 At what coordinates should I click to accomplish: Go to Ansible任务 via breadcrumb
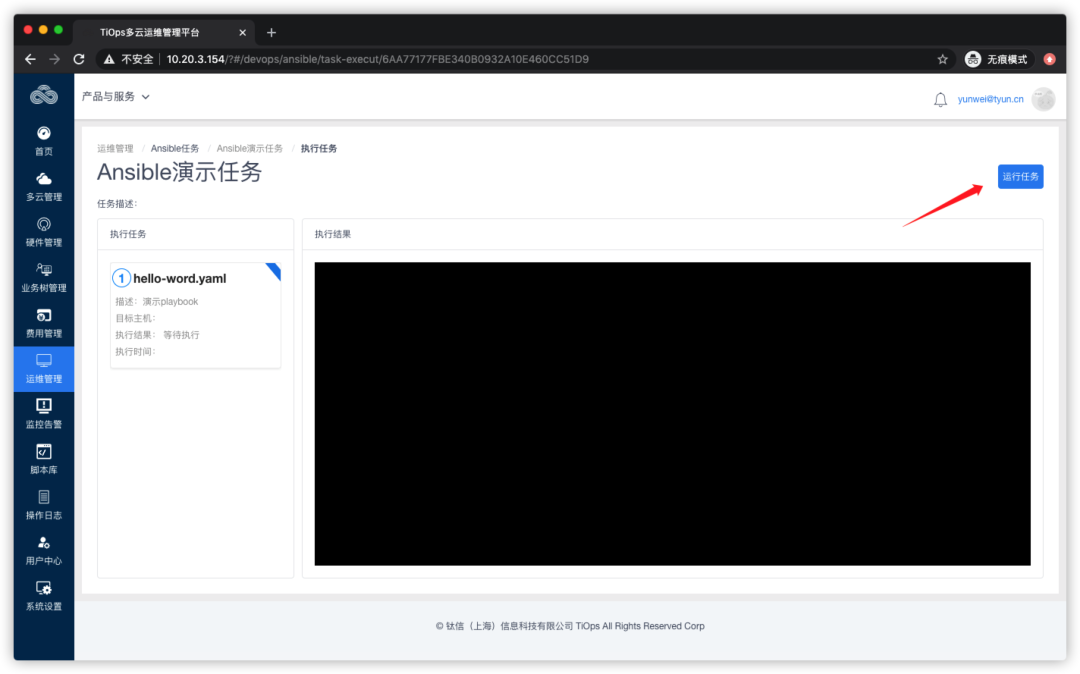[175, 147]
